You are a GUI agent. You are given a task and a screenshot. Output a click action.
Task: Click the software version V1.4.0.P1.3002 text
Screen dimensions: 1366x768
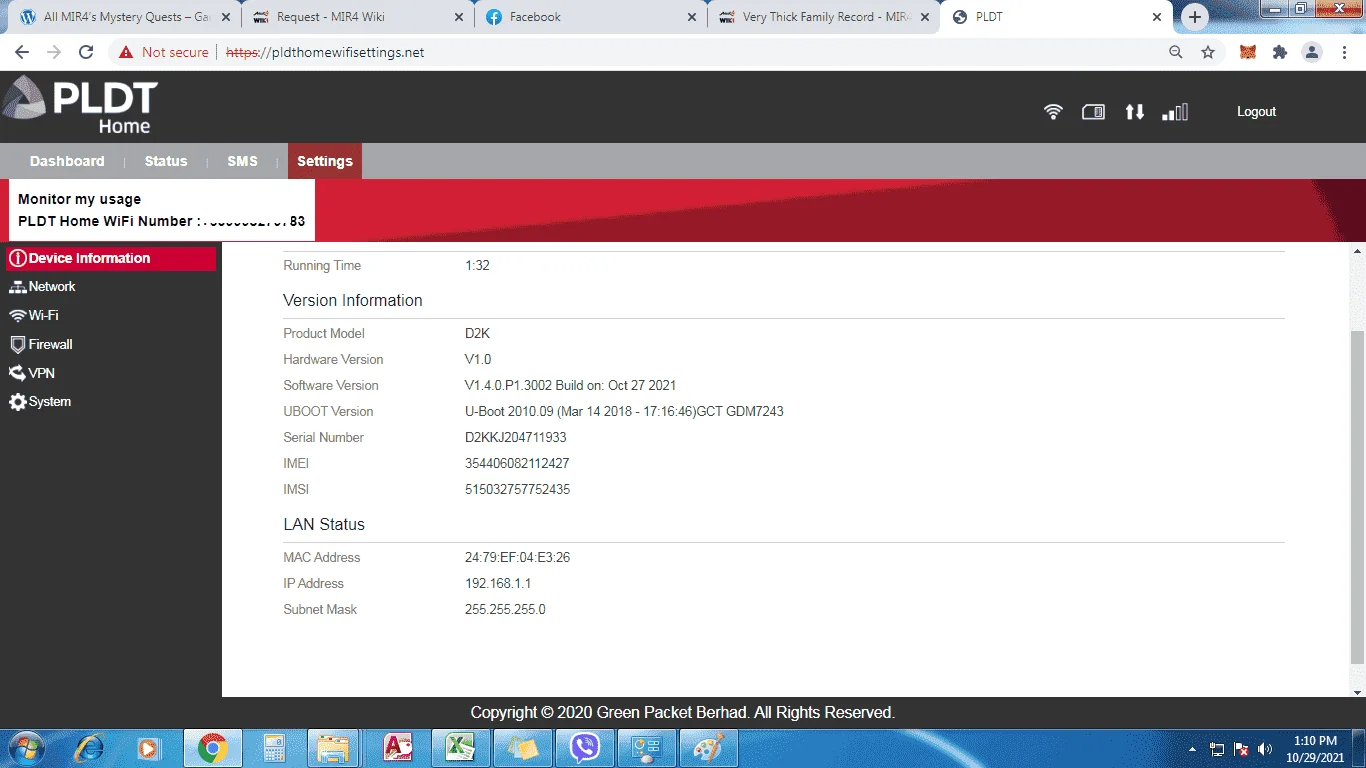(x=570, y=385)
